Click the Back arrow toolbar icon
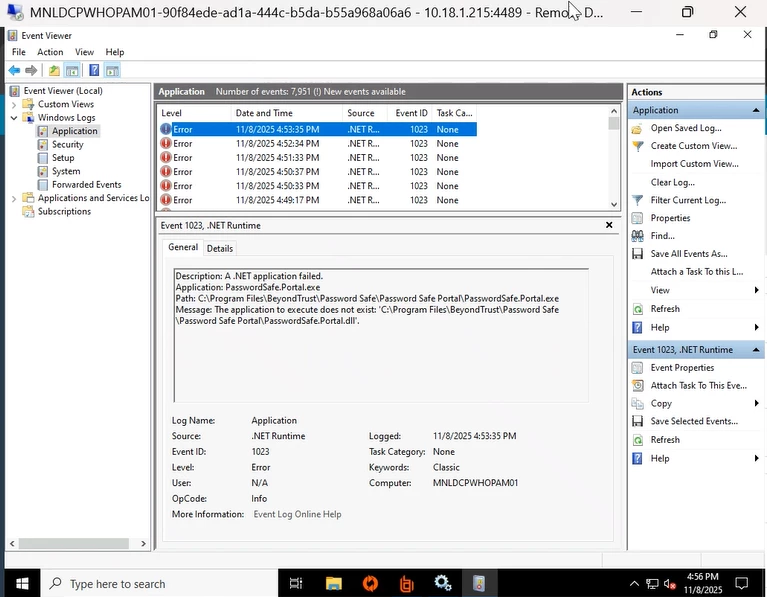 pos(14,70)
